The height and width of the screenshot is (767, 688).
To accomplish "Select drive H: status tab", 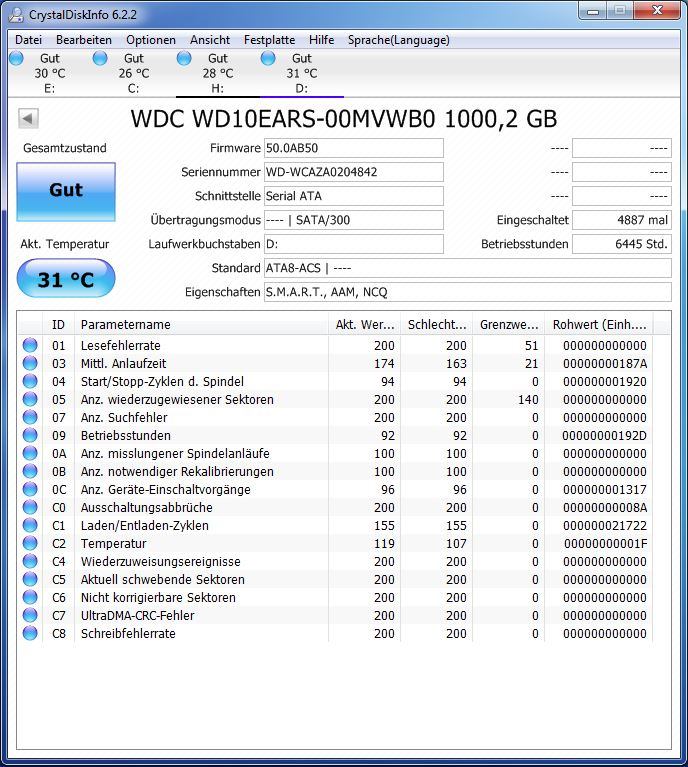I will [218, 73].
